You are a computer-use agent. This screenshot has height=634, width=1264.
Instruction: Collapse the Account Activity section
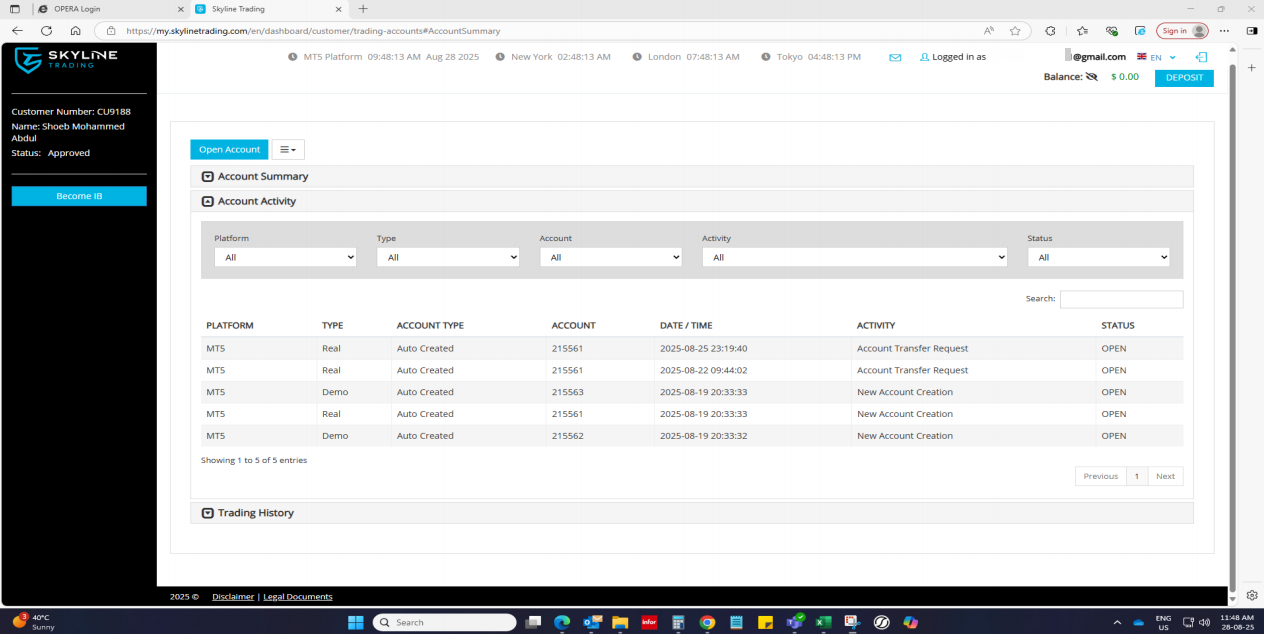click(208, 201)
